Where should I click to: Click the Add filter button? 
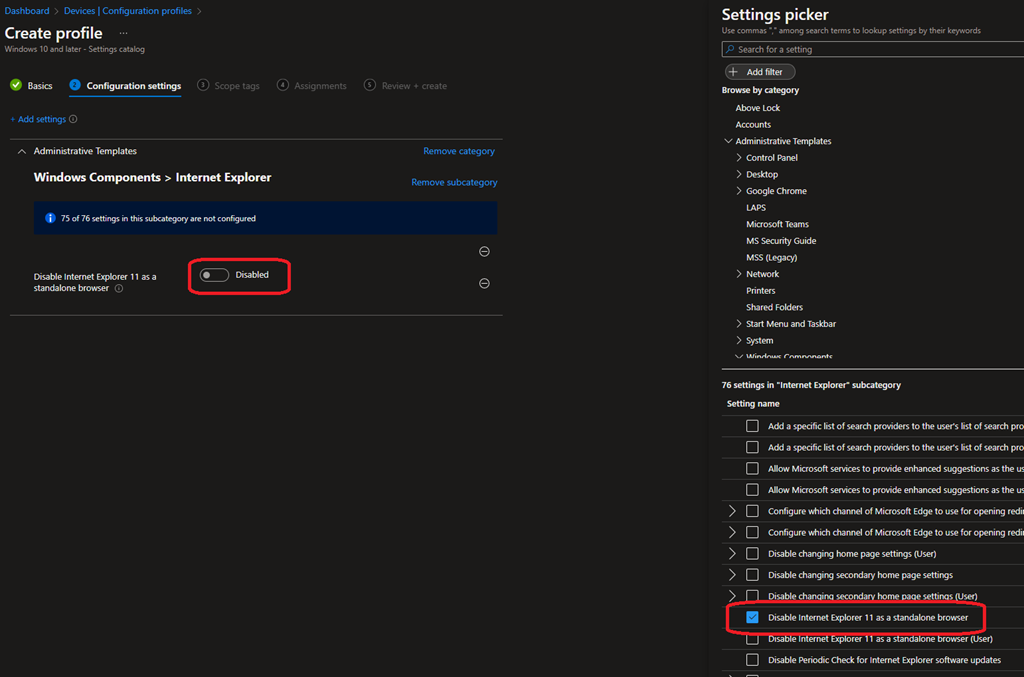pyautogui.click(x=760, y=72)
